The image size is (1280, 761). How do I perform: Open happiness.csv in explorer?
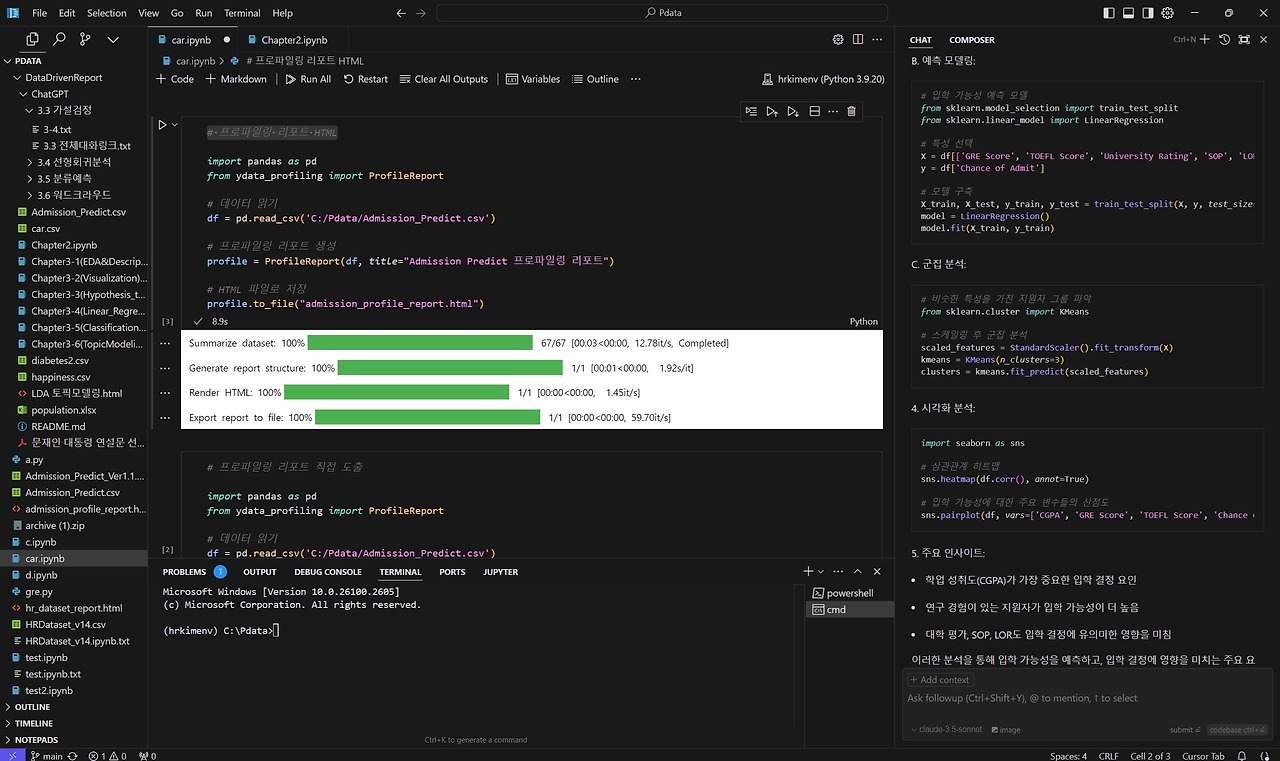click(60, 378)
